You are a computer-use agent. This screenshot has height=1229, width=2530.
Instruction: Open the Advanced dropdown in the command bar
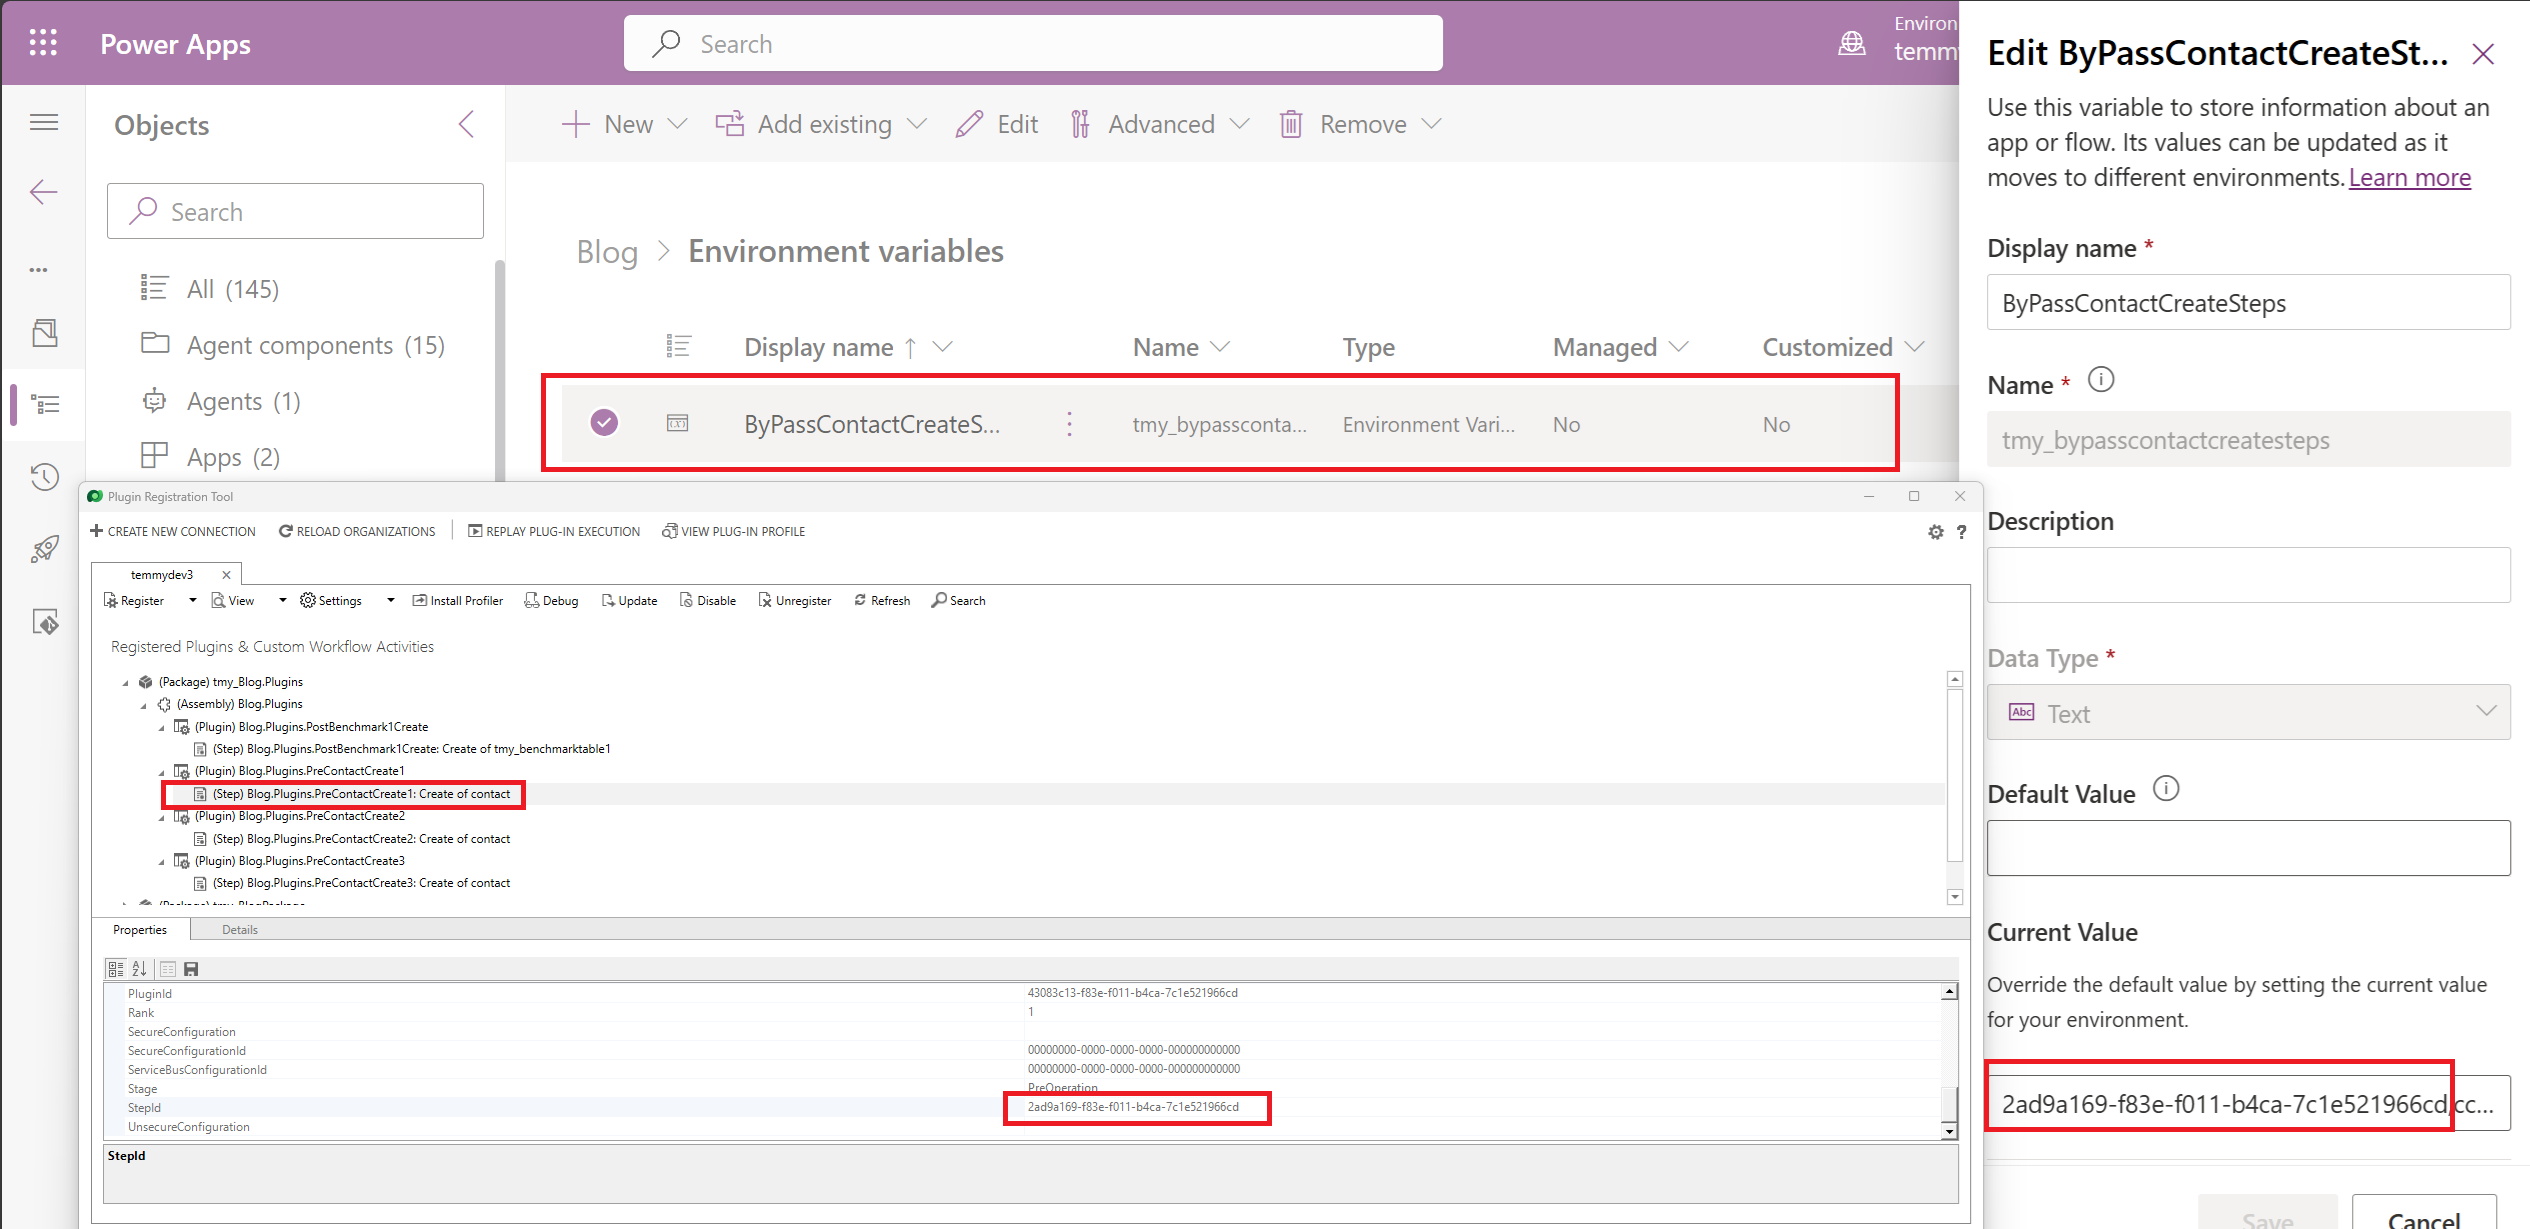[x=1240, y=124]
